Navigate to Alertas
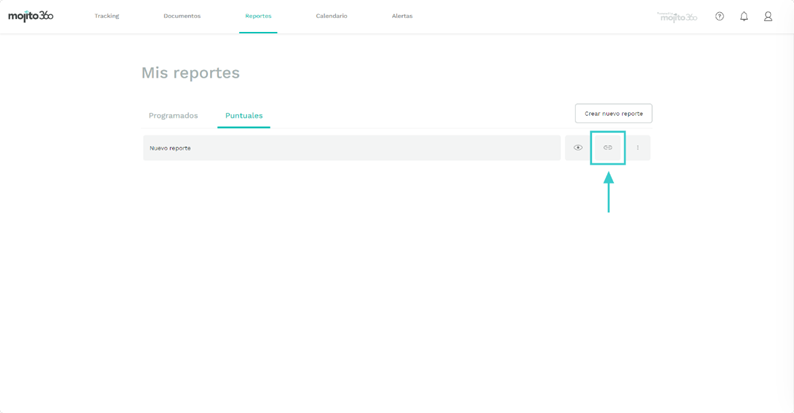 point(402,16)
